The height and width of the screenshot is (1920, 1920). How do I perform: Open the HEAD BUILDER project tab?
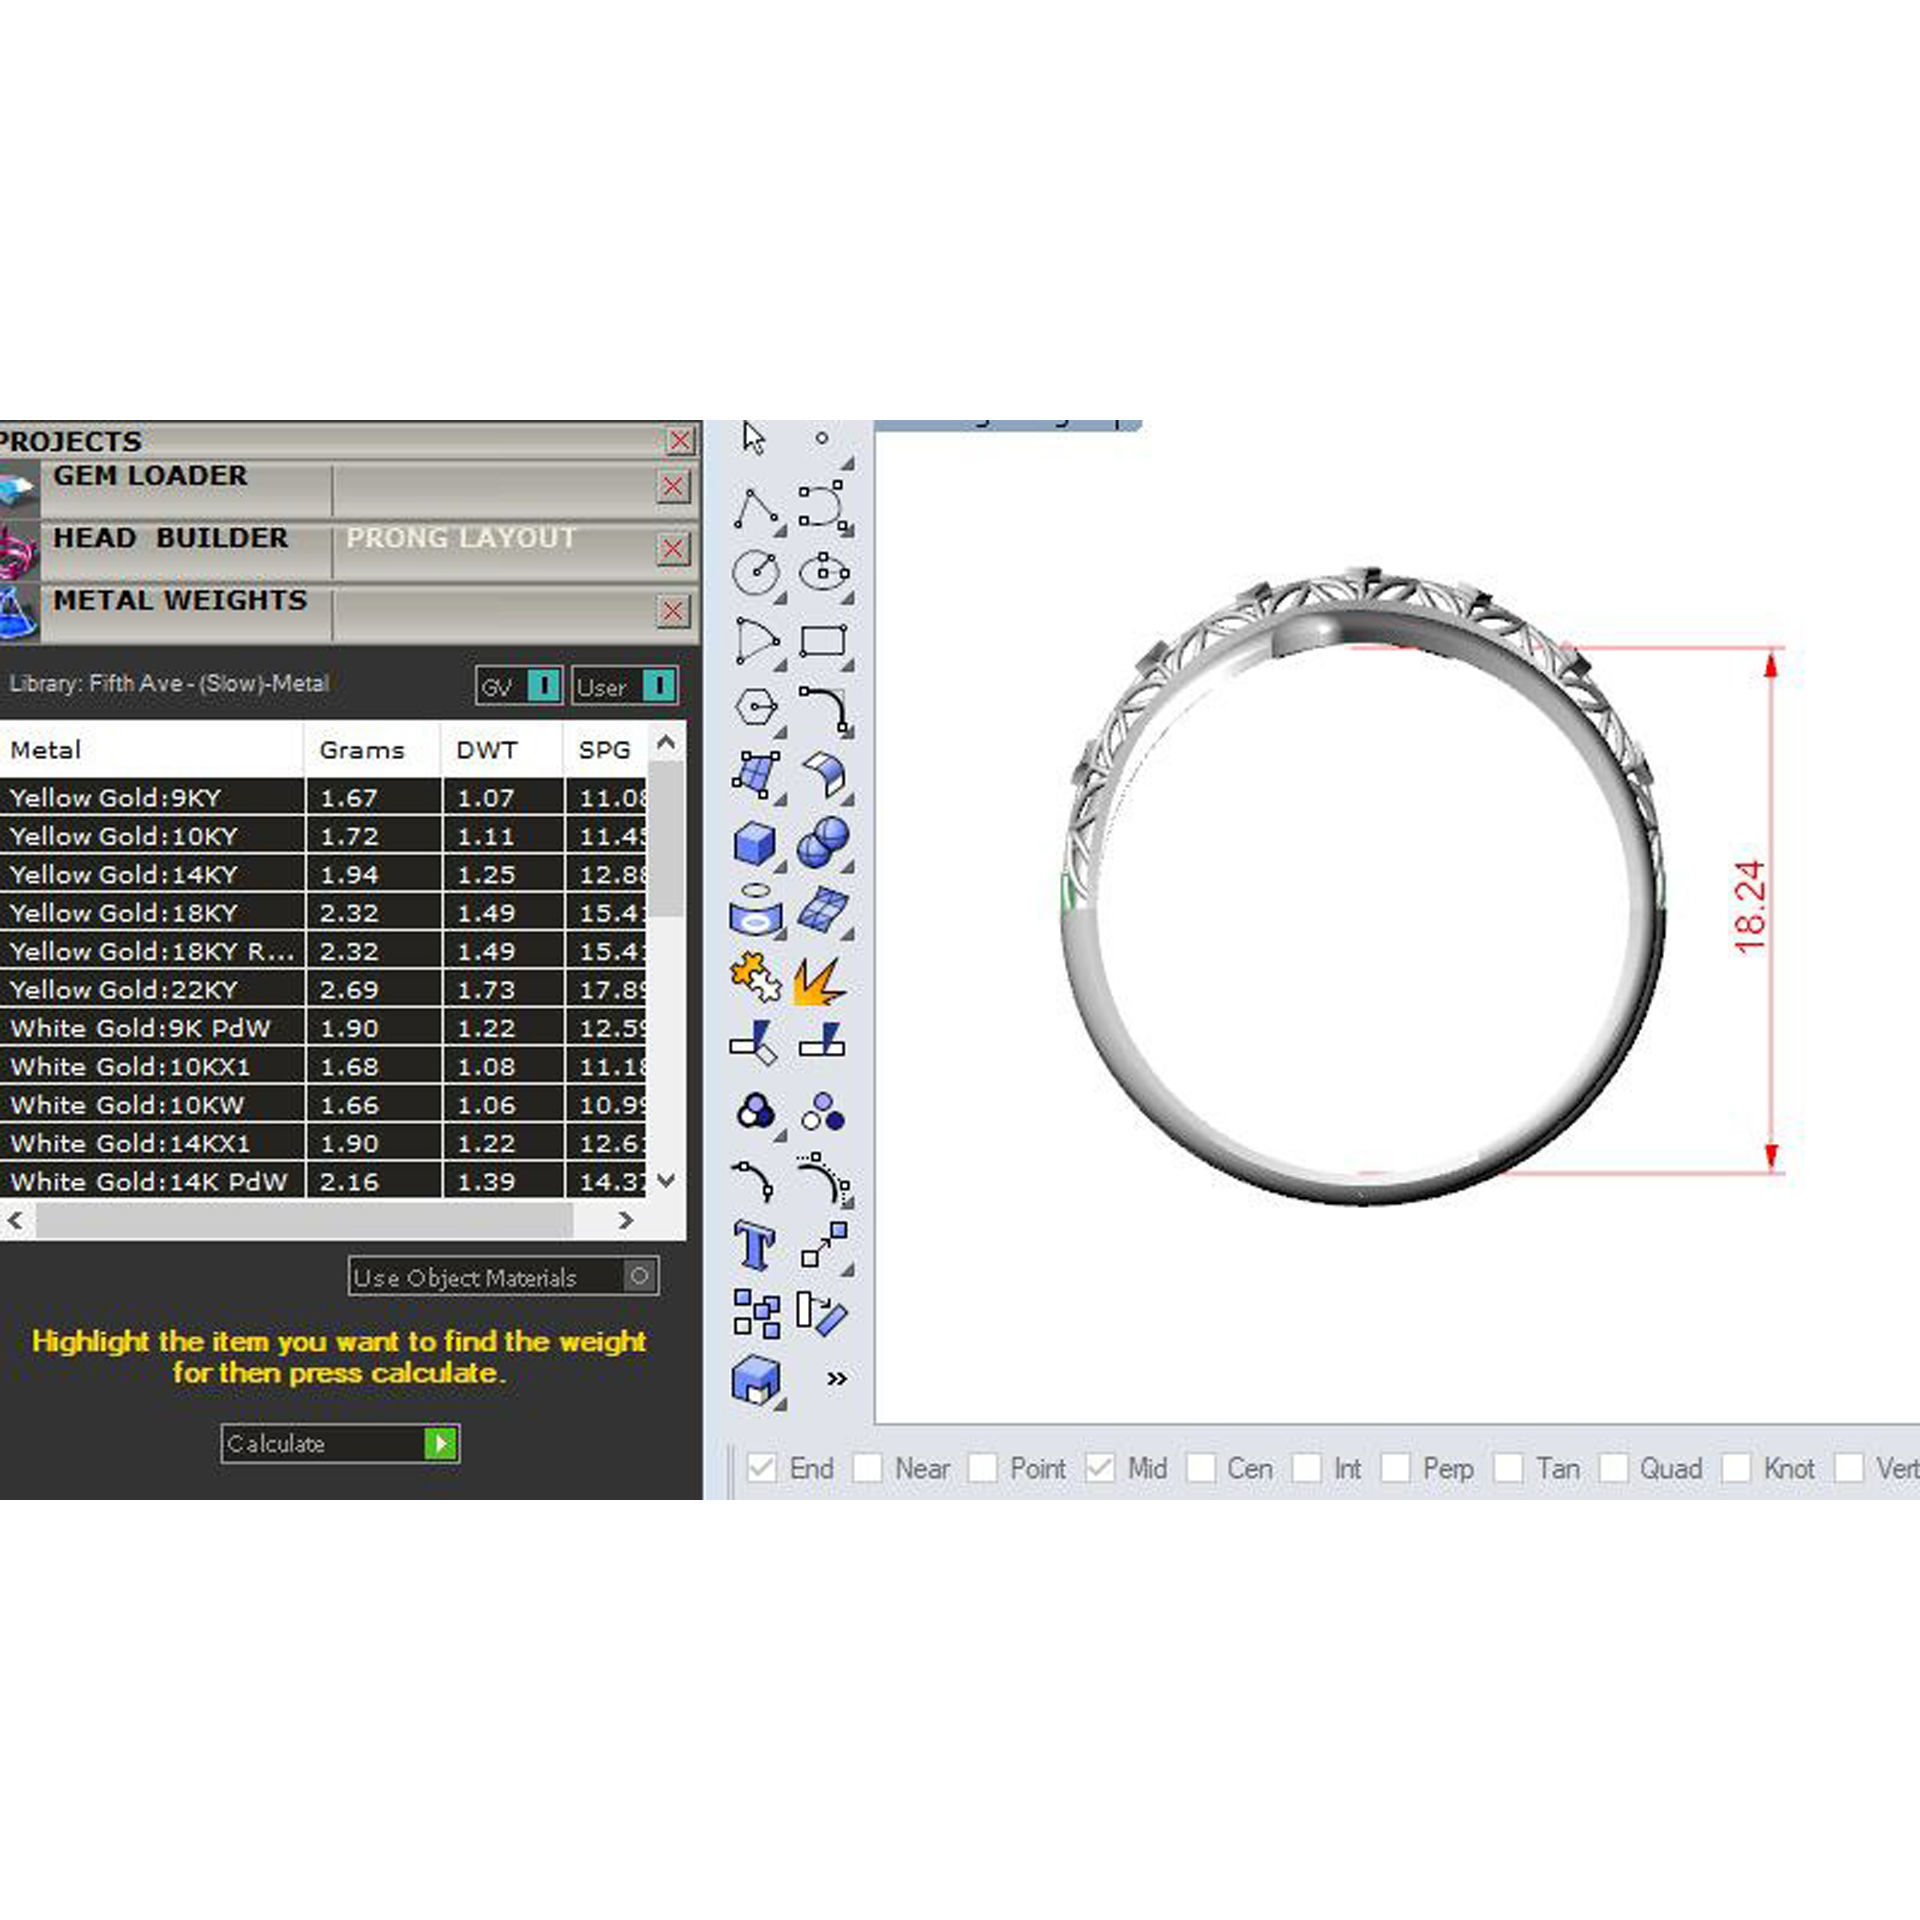point(170,538)
